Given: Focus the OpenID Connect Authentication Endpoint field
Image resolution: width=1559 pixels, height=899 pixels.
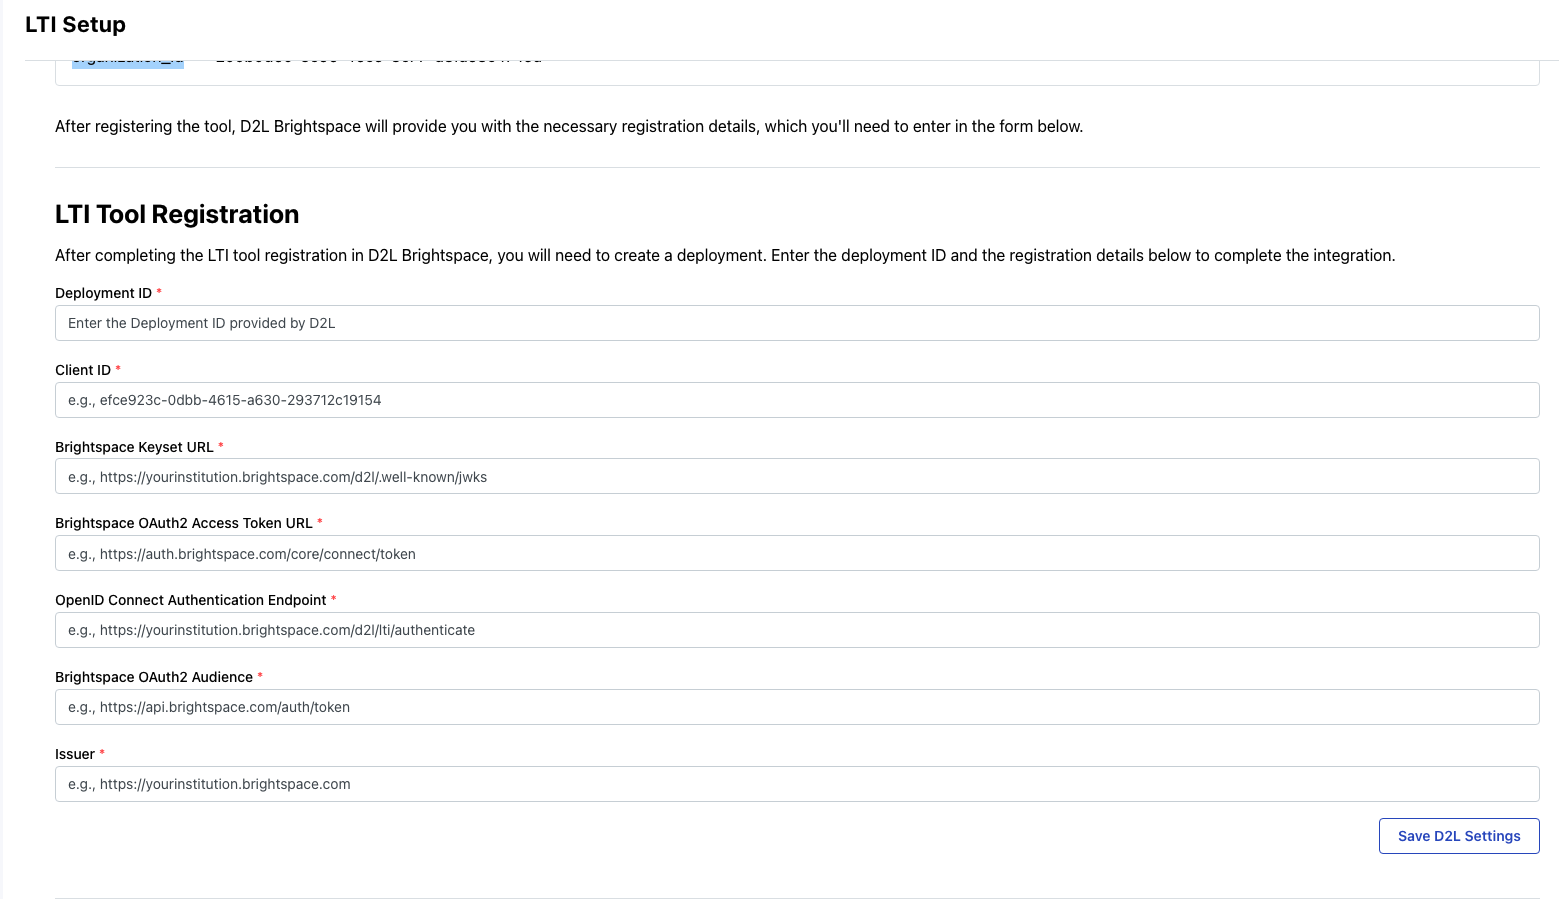Looking at the screenshot, I should pyautogui.click(x=797, y=630).
